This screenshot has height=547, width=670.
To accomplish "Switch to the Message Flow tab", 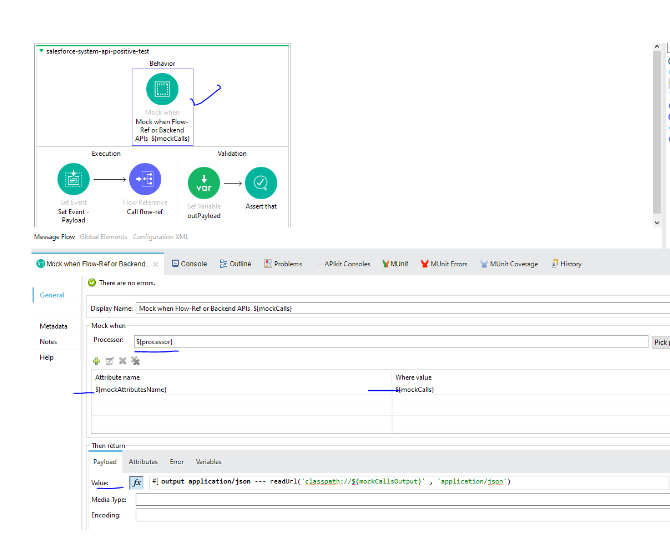I will 54,237.
